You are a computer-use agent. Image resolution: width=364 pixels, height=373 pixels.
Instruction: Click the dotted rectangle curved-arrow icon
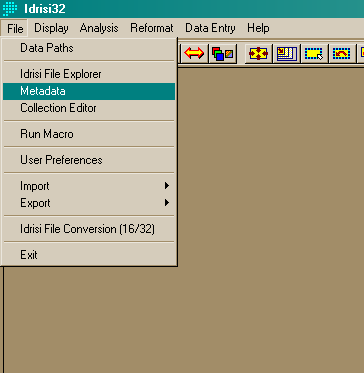[342, 53]
